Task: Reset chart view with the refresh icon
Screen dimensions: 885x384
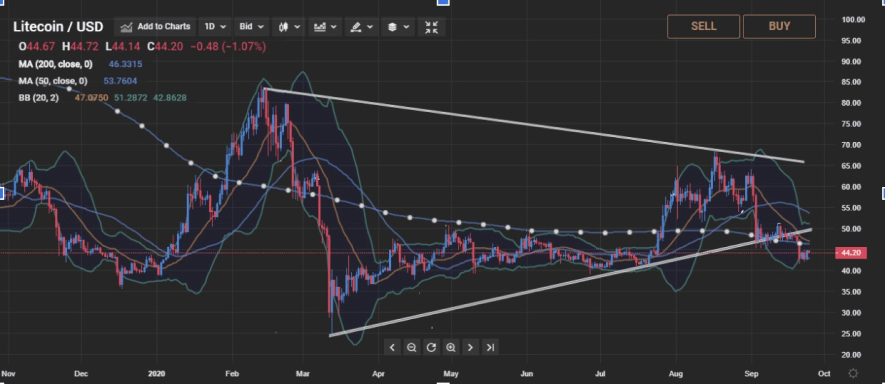Action: 431,347
